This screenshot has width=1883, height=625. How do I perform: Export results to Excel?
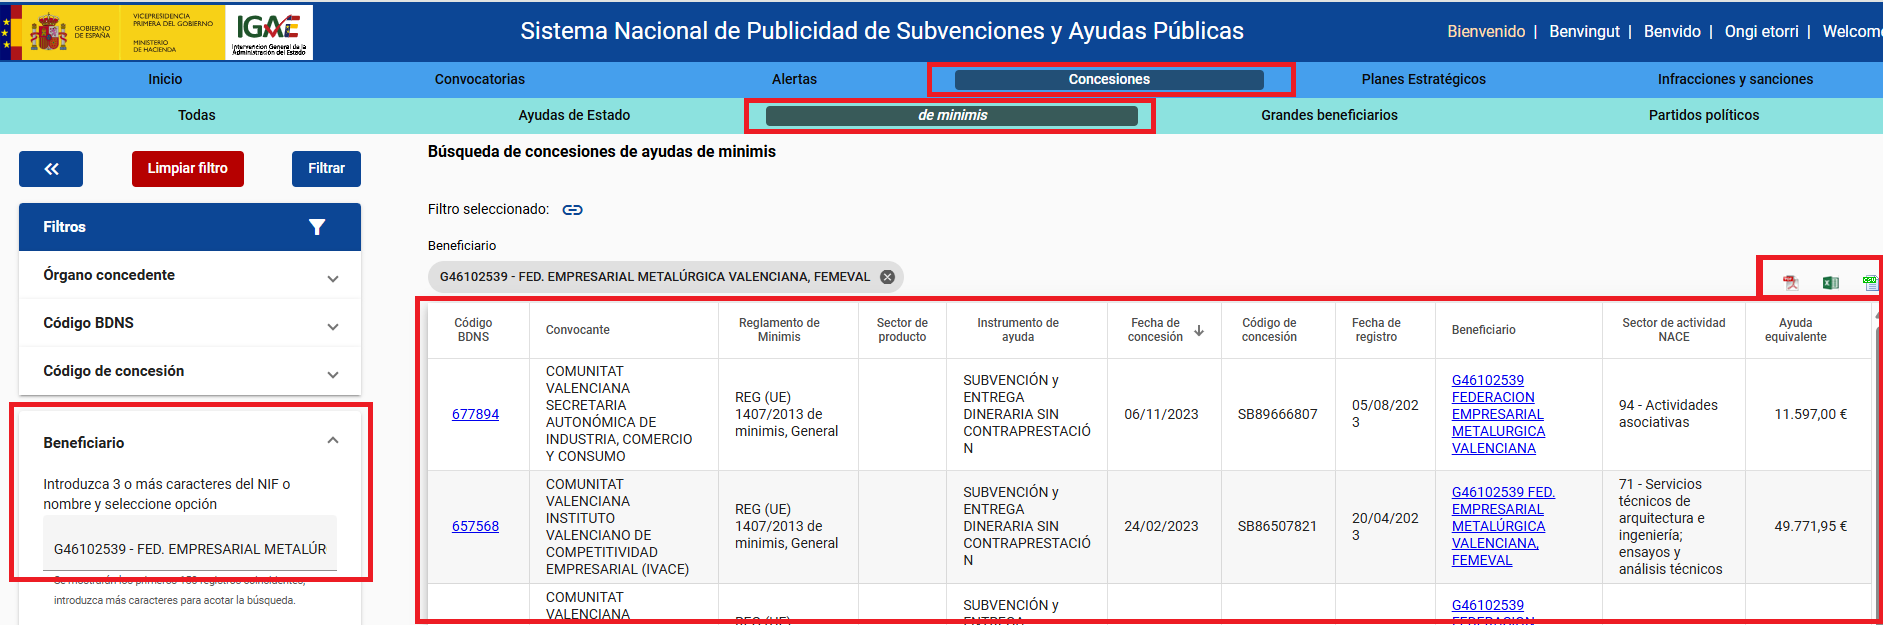(x=1830, y=283)
